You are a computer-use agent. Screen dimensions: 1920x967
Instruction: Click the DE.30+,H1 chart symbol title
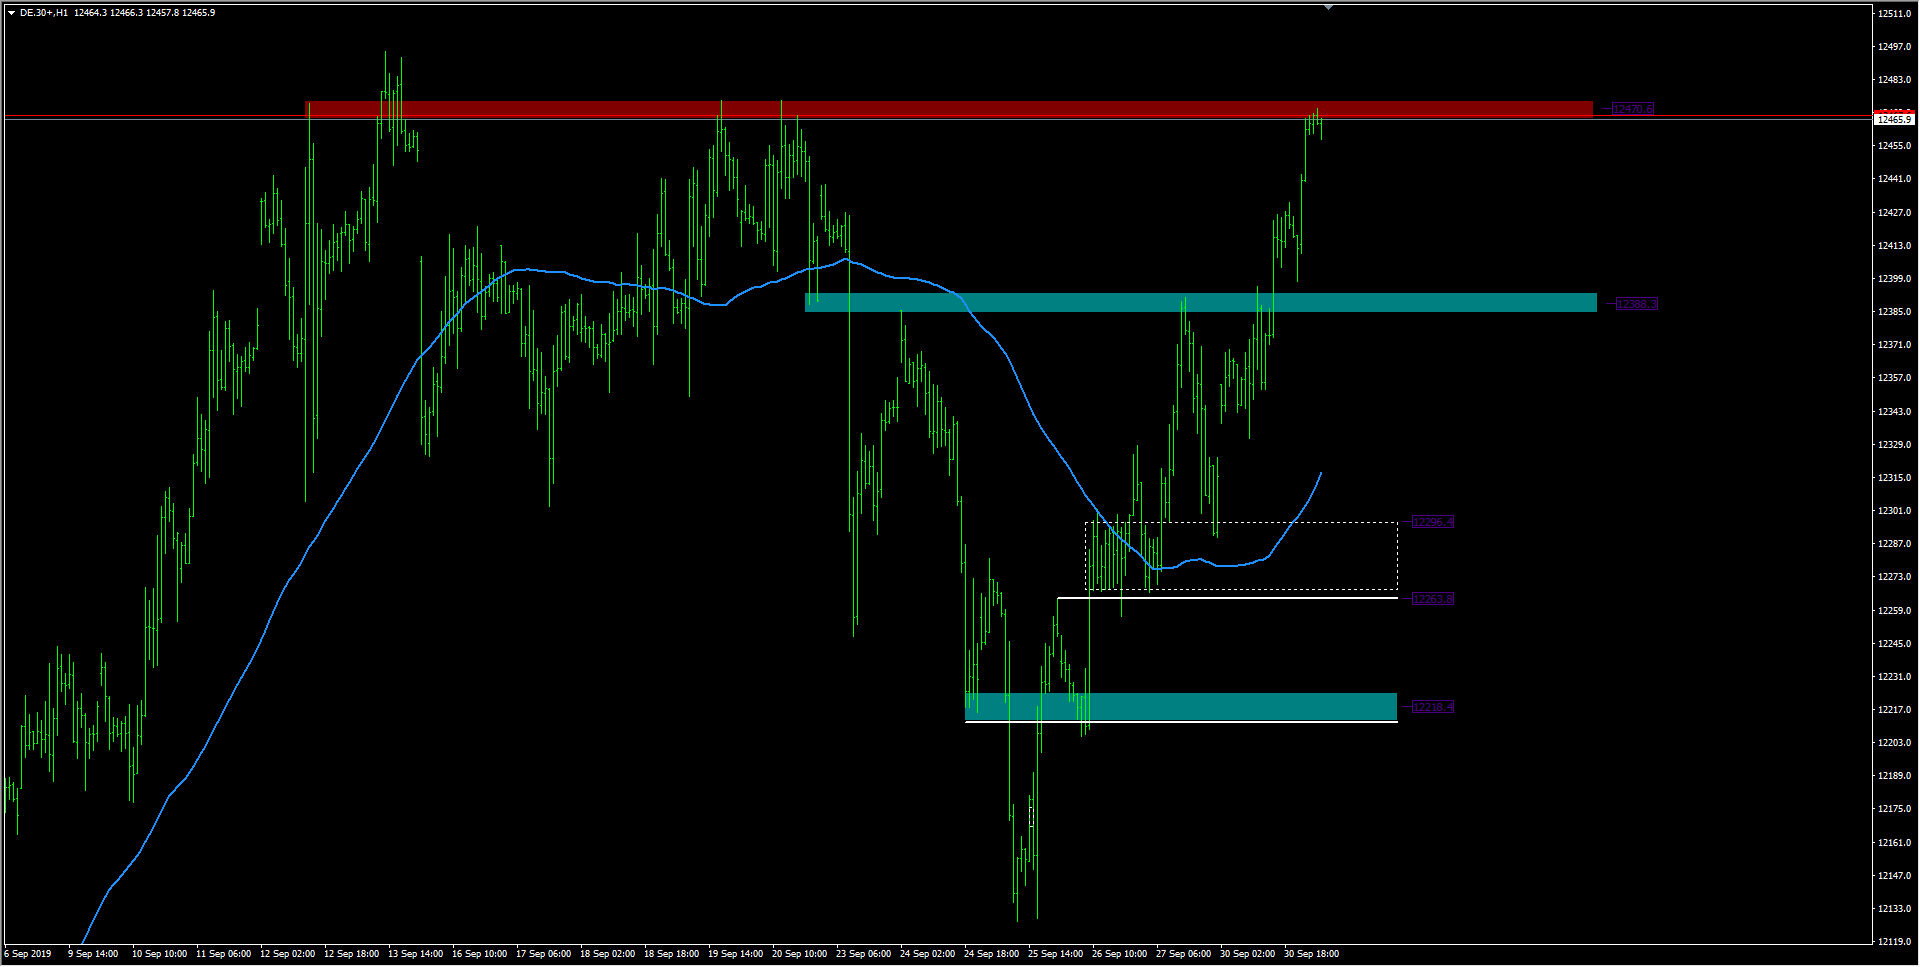(x=44, y=13)
